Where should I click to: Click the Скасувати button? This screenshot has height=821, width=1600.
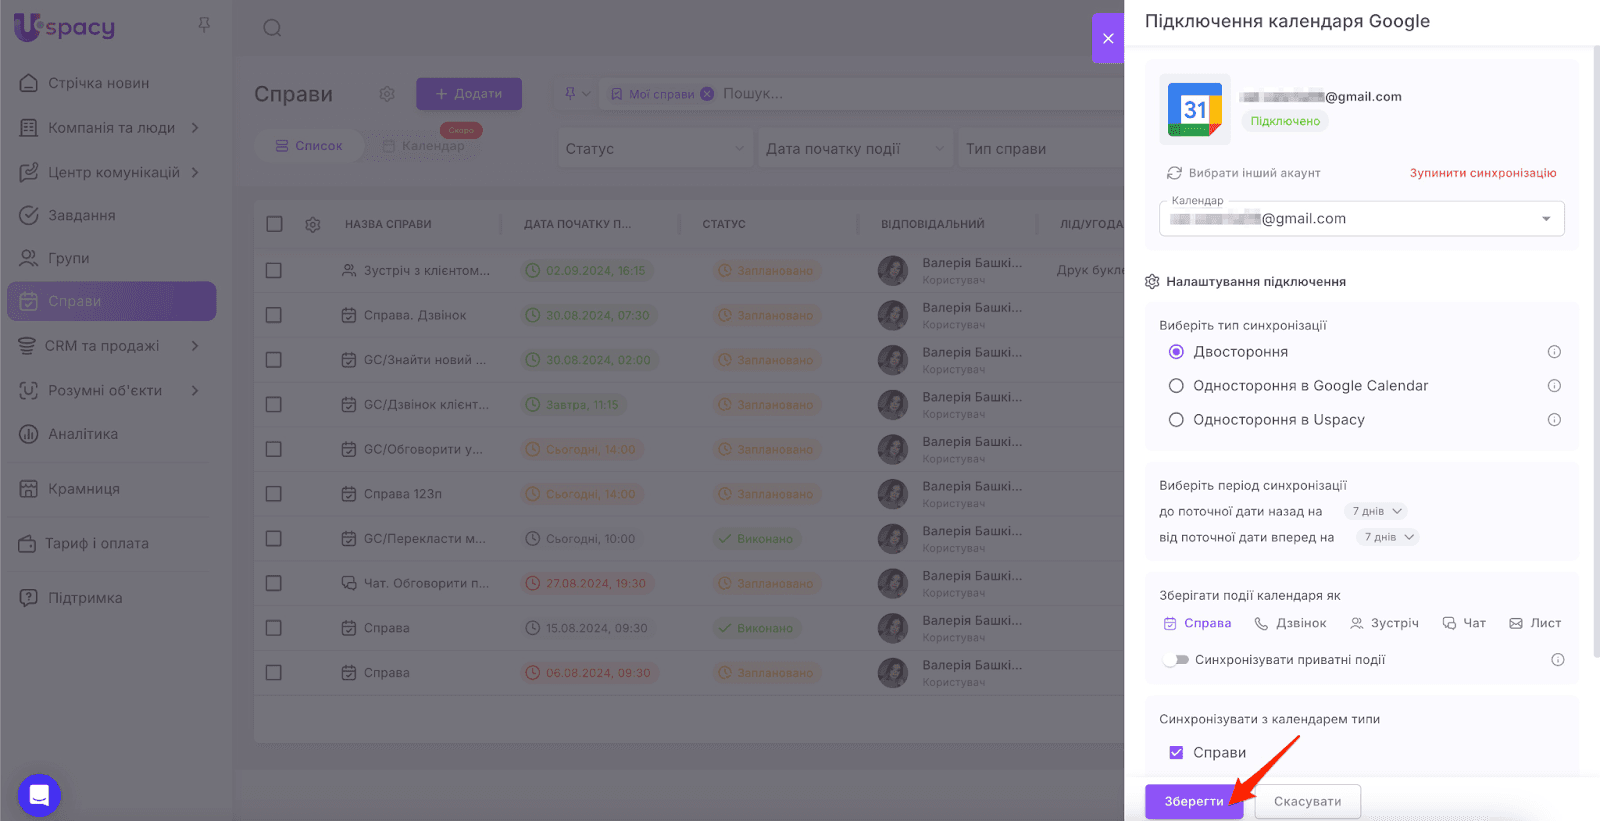pyautogui.click(x=1307, y=802)
